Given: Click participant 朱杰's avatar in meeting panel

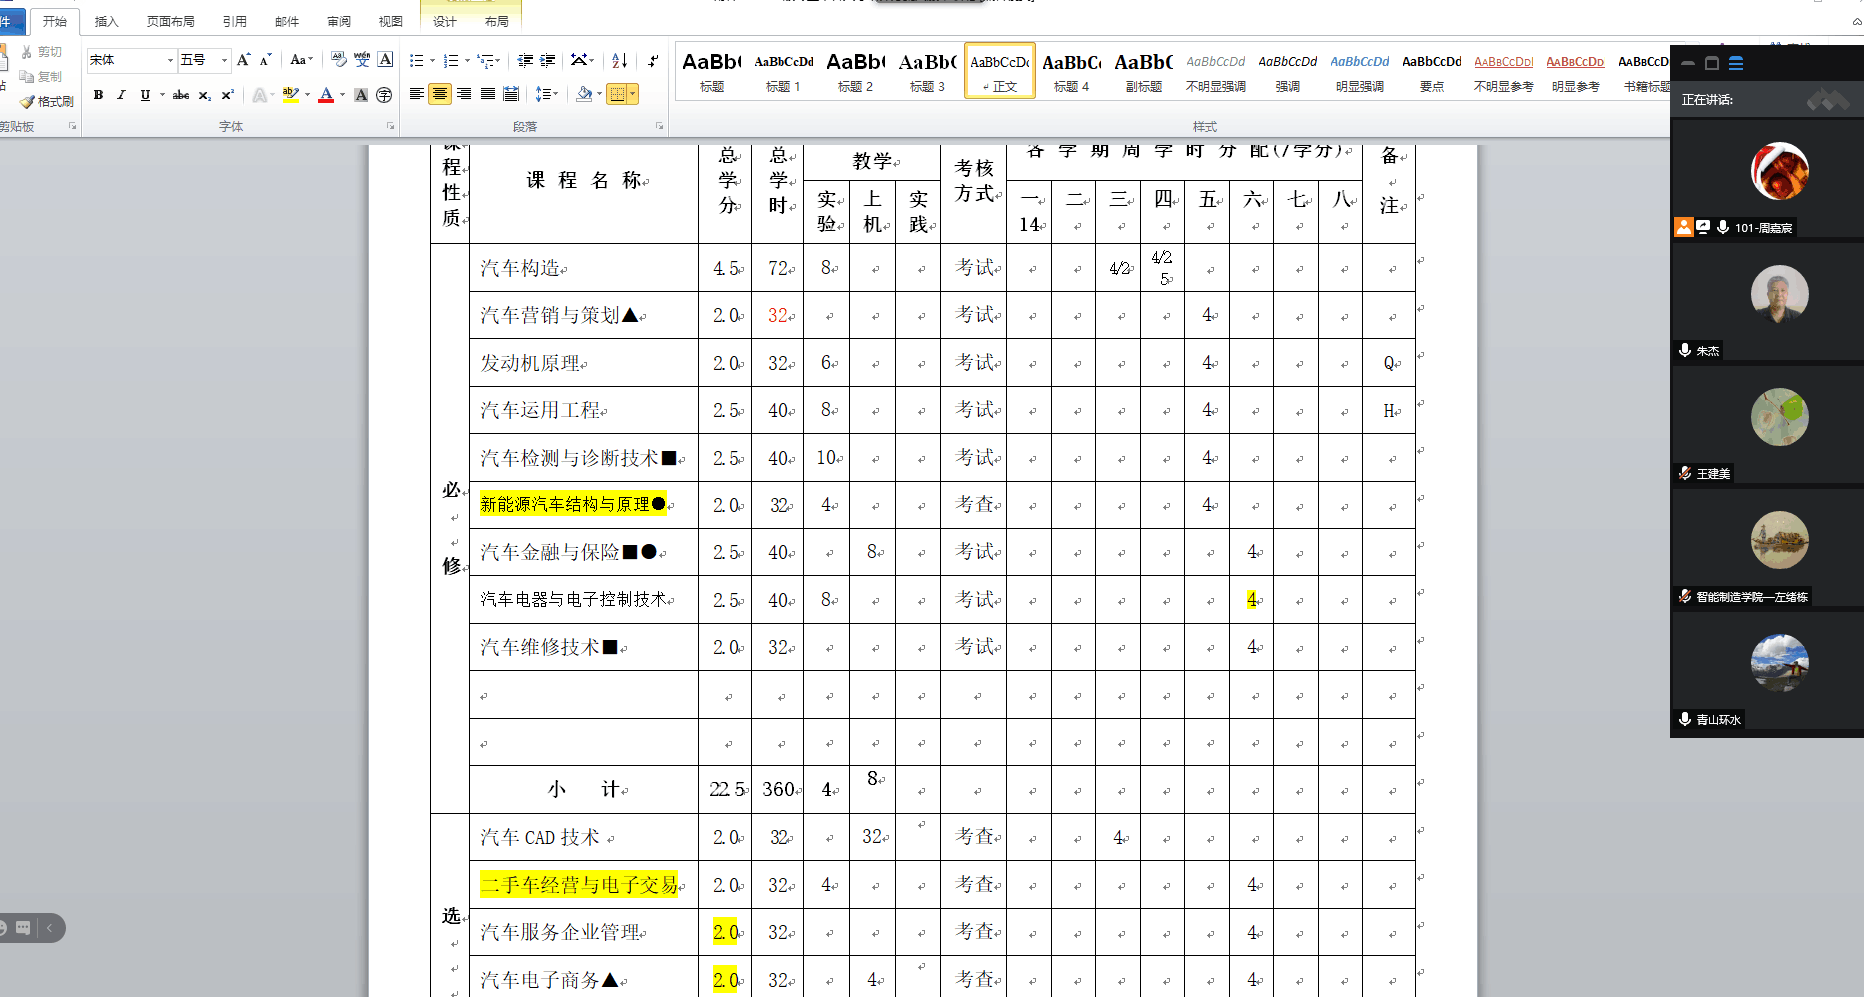Looking at the screenshot, I should [x=1779, y=295].
